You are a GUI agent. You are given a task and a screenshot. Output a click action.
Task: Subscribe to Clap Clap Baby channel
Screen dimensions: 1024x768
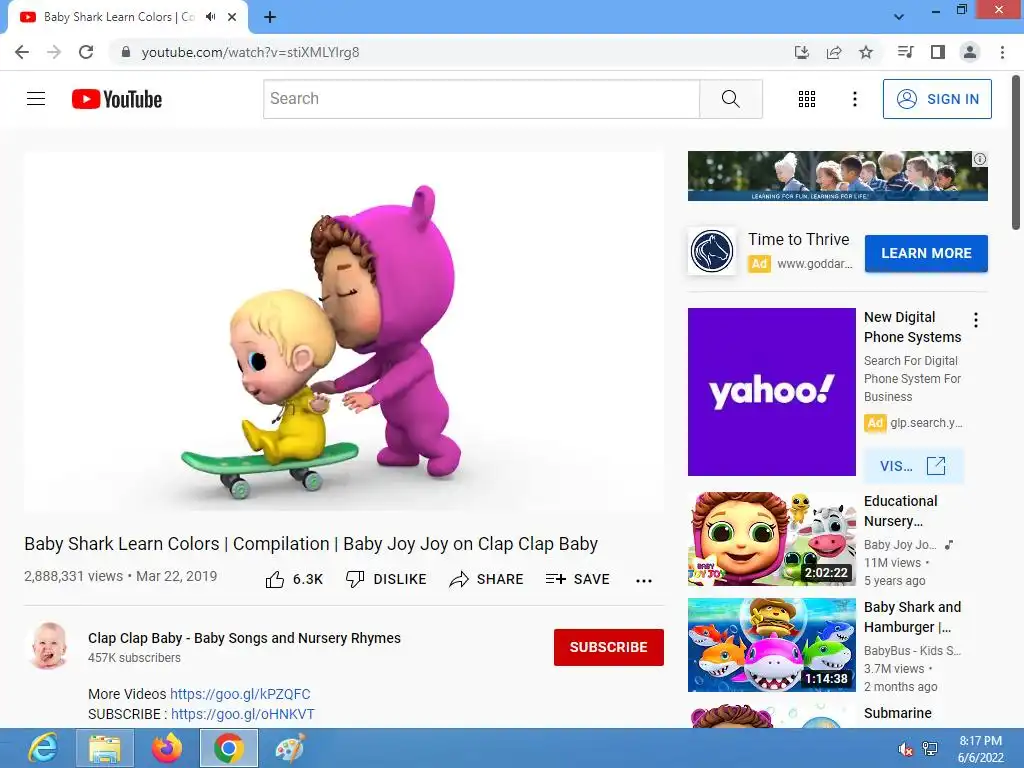tap(609, 647)
